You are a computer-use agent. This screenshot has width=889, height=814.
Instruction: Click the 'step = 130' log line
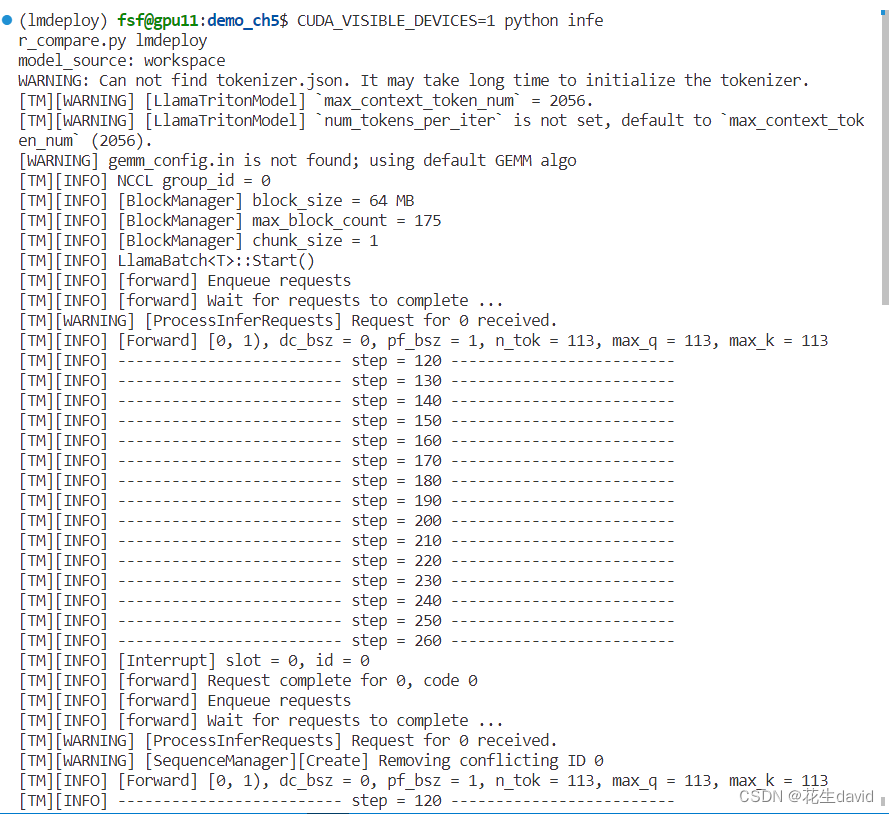click(x=346, y=381)
